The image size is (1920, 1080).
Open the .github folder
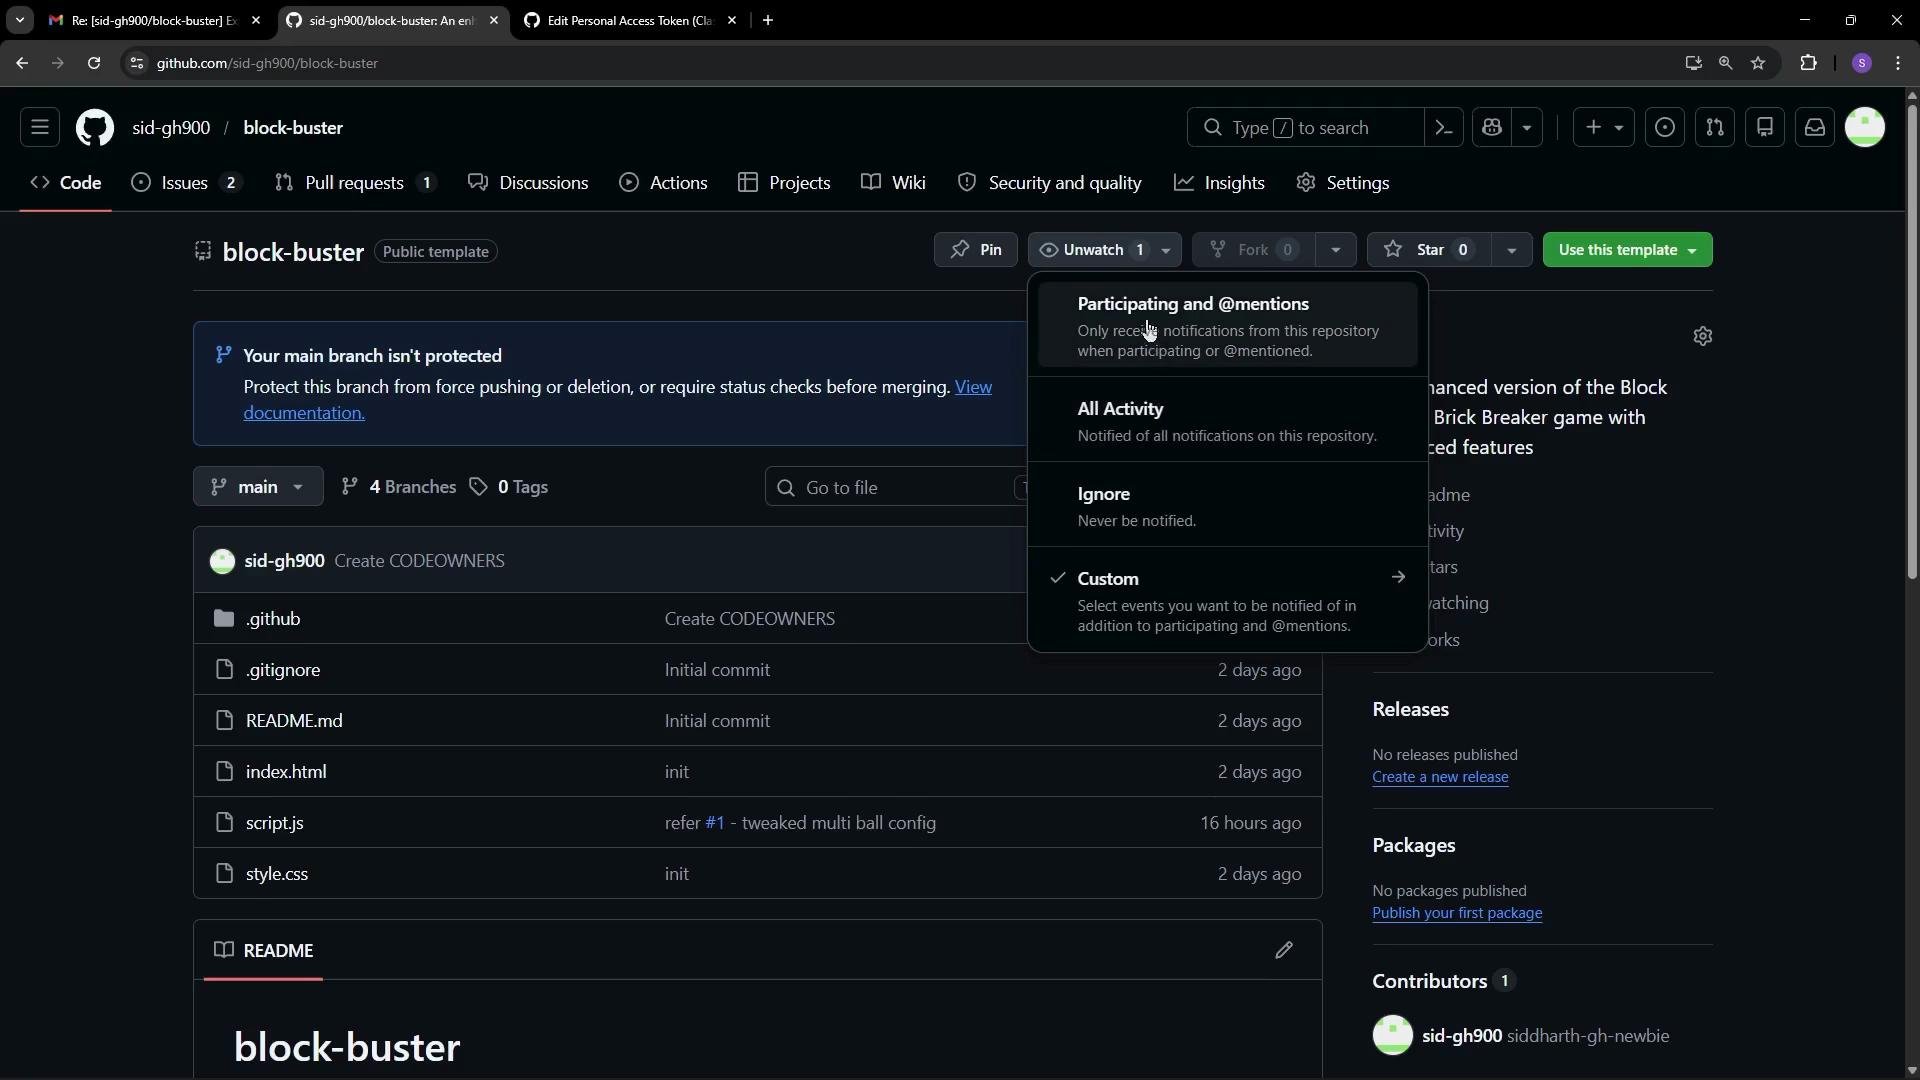[273, 619]
